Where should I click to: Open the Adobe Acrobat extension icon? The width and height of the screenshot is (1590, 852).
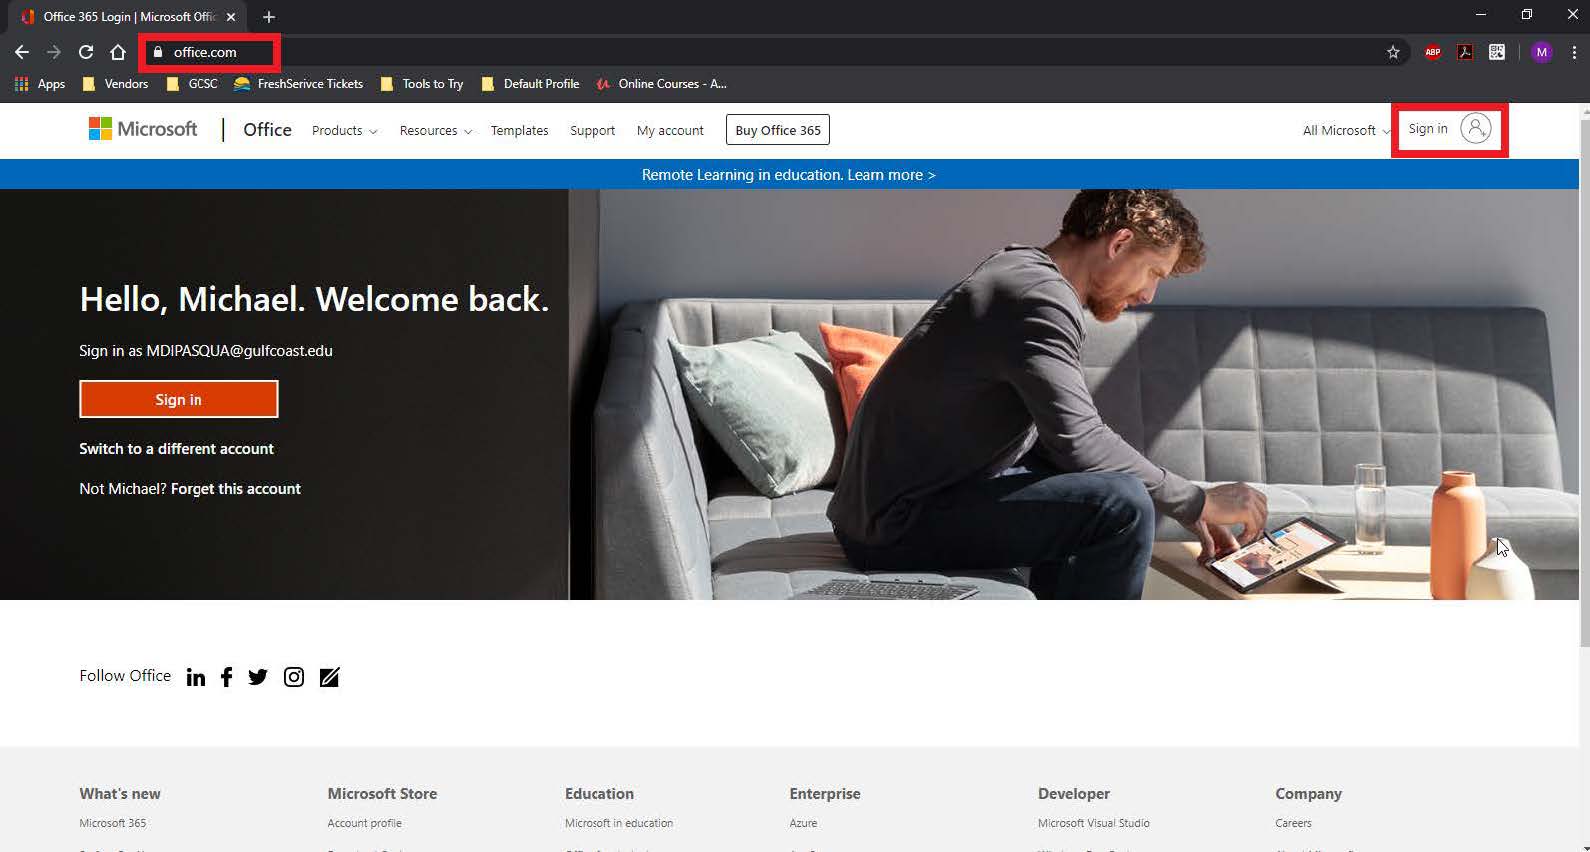pyautogui.click(x=1465, y=52)
